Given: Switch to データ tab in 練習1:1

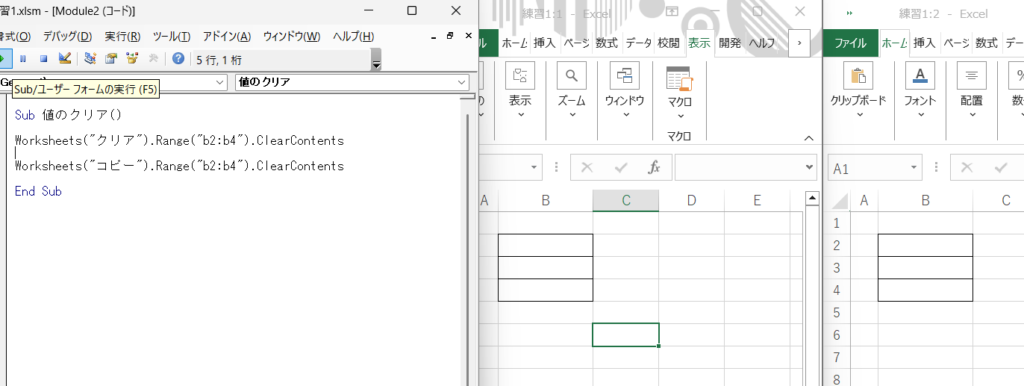Looking at the screenshot, I should point(638,44).
